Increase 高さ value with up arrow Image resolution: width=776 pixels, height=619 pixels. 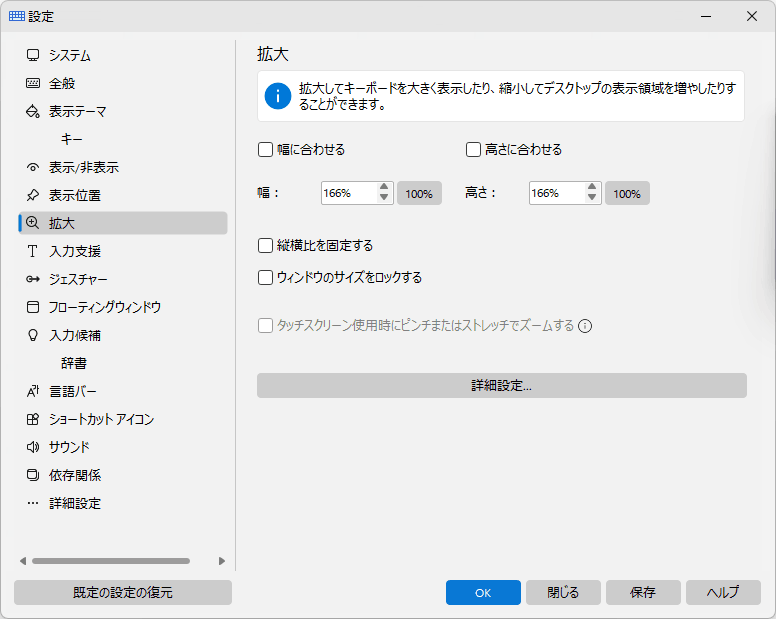pyautogui.click(x=592, y=187)
